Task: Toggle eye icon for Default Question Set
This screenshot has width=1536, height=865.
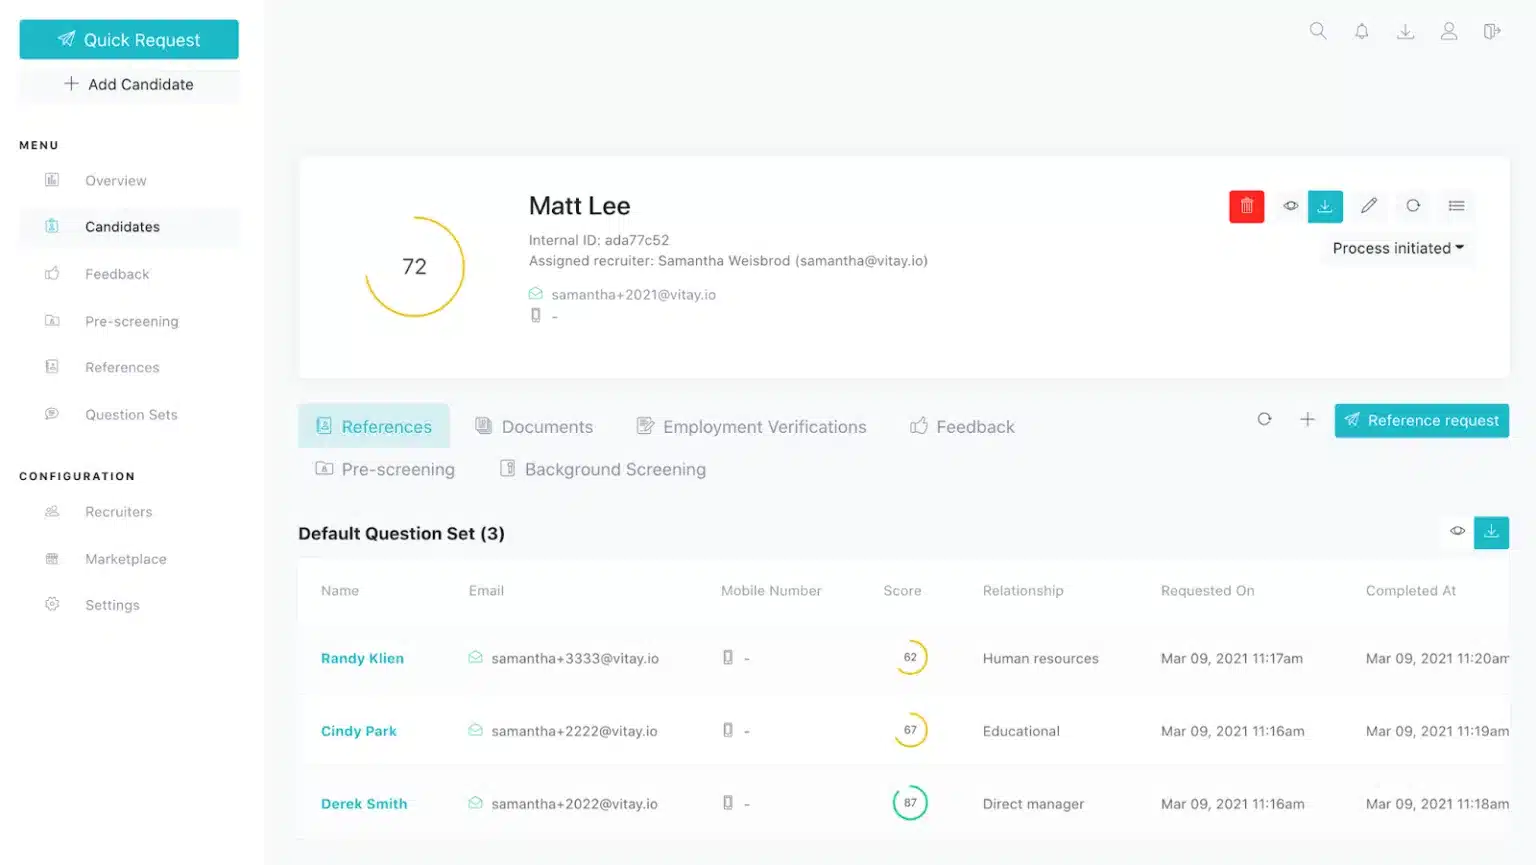Action: click(1457, 531)
